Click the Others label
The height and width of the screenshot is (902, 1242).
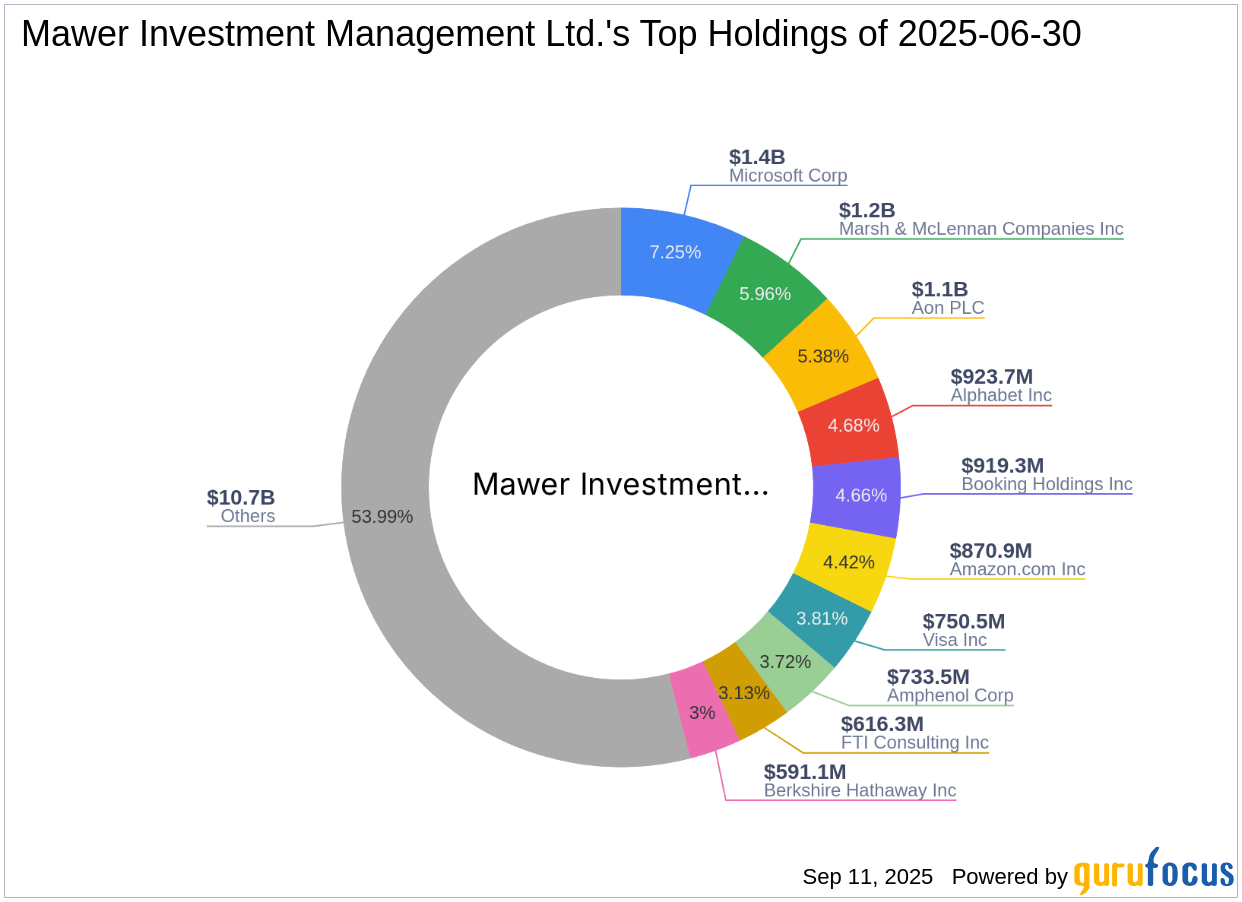(248, 516)
